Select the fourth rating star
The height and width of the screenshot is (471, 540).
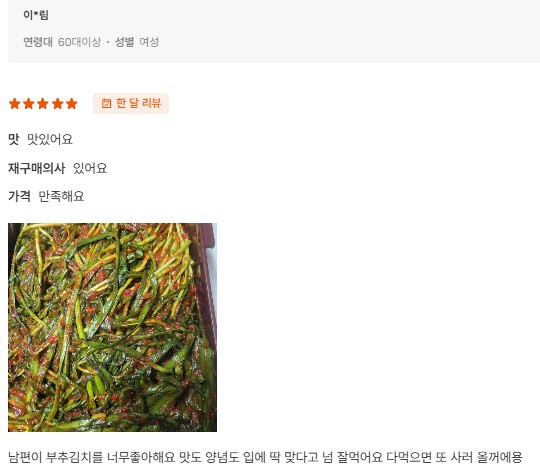[x=57, y=103]
